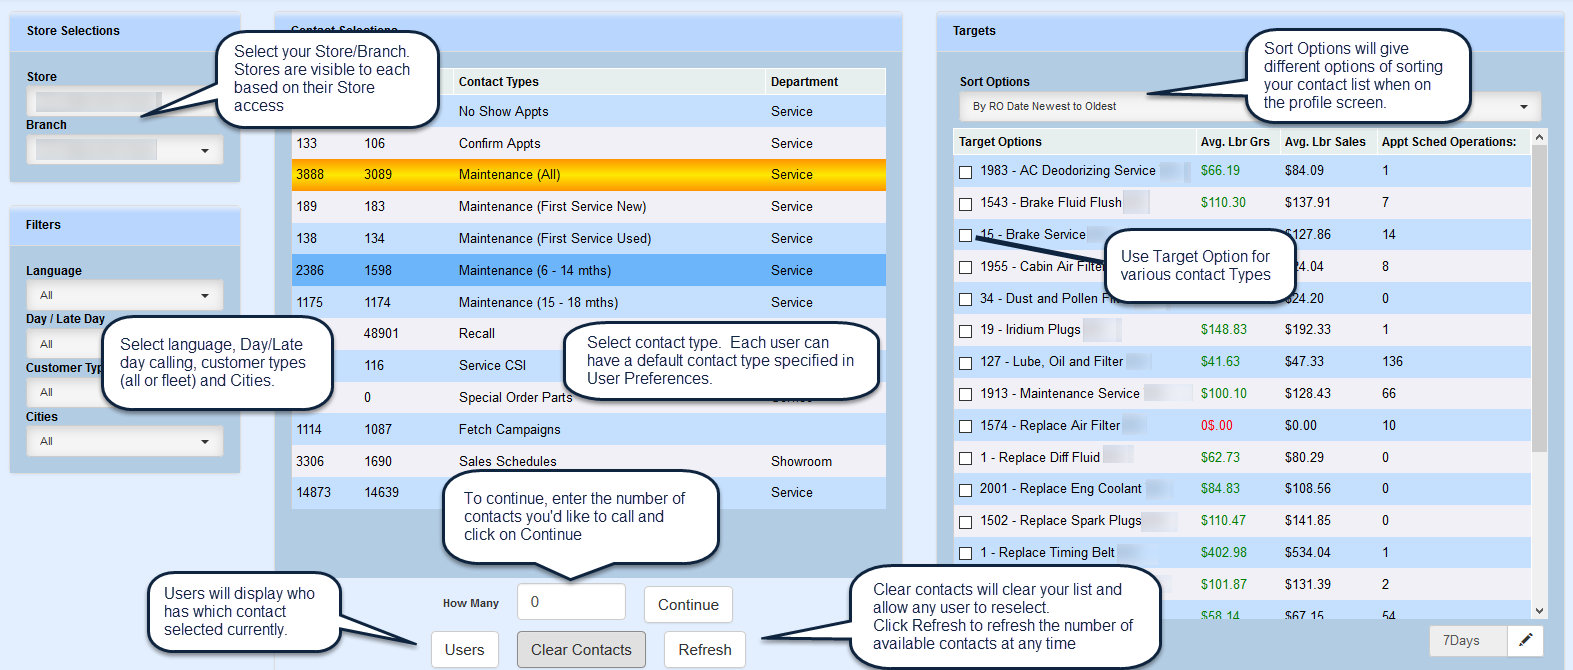This screenshot has width=1573, height=670.
Task: Select the Iridium Plugs target checkbox
Action: point(965,331)
